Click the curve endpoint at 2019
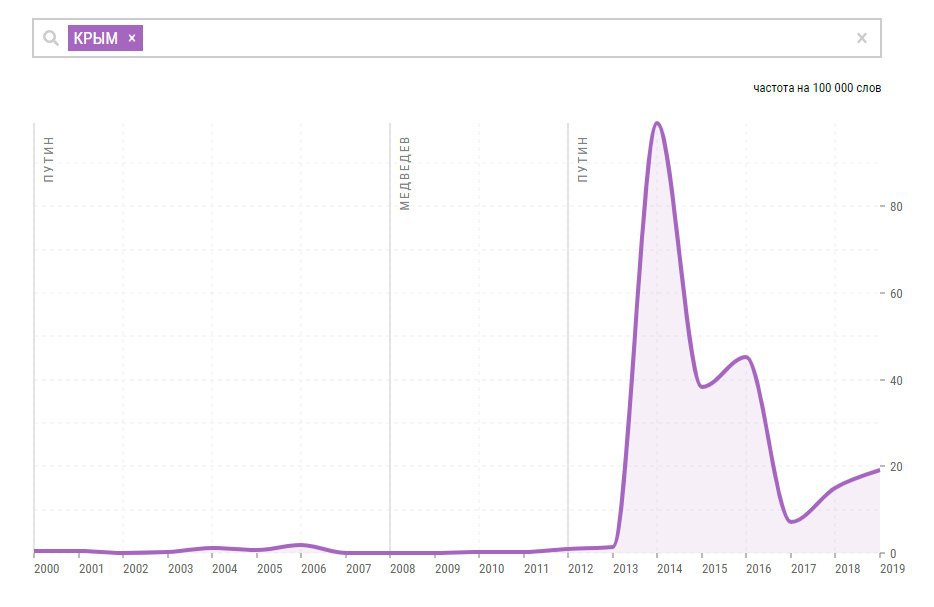The width and height of the screenshot is (934, 607). tap(879, 470)
